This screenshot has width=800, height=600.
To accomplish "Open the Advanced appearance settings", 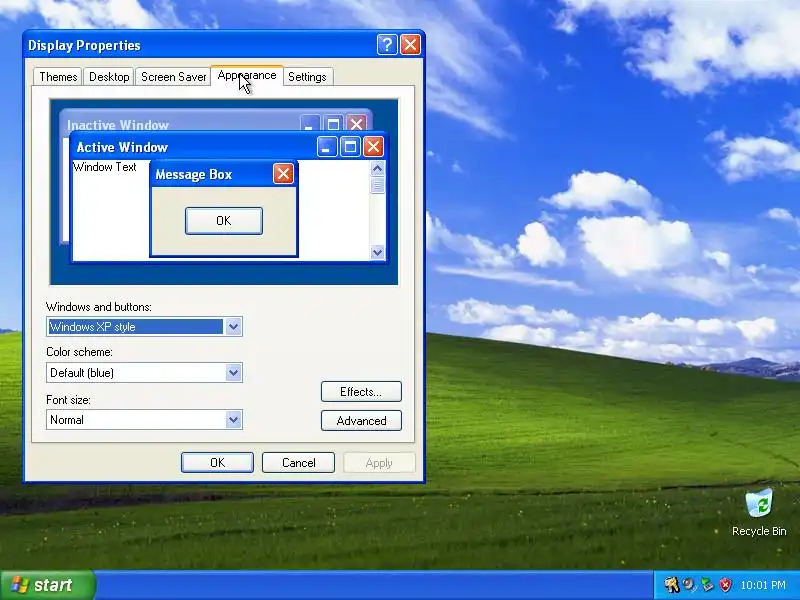I will pyautogui.click(x=361, y=421).
